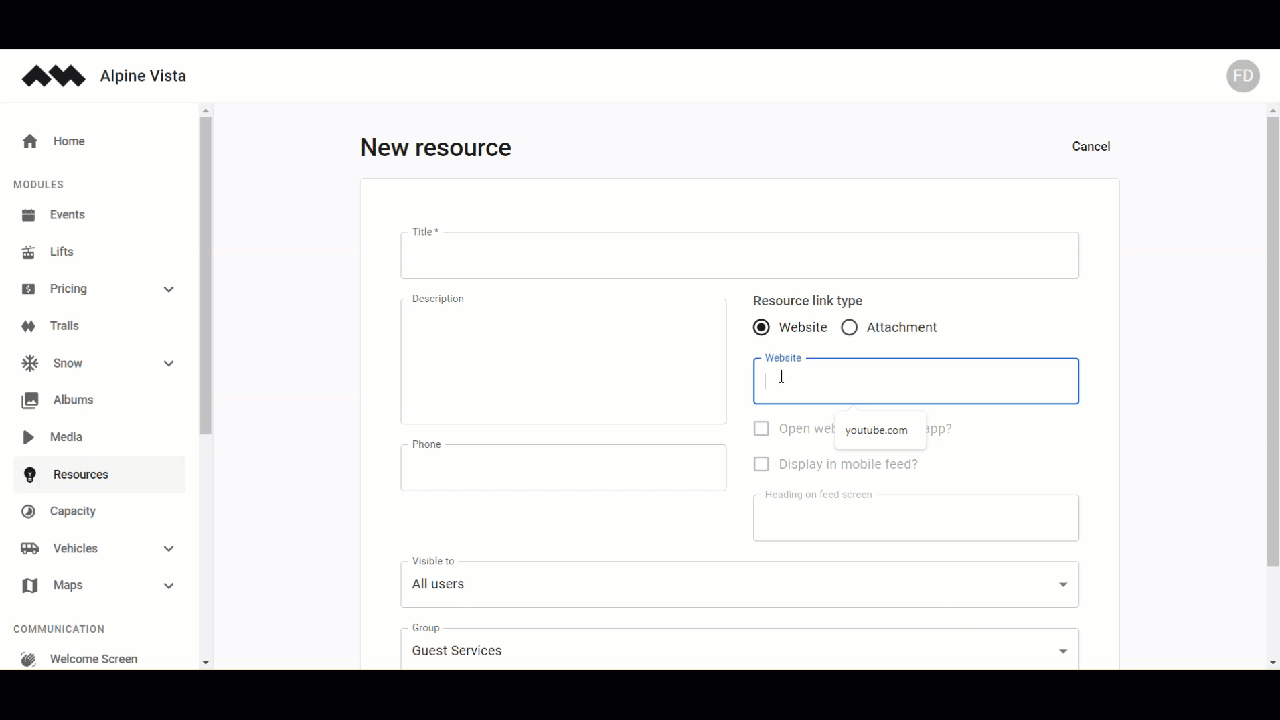Check the Open website in app checkbox
Screen dimensions: 1280x720
761,428
